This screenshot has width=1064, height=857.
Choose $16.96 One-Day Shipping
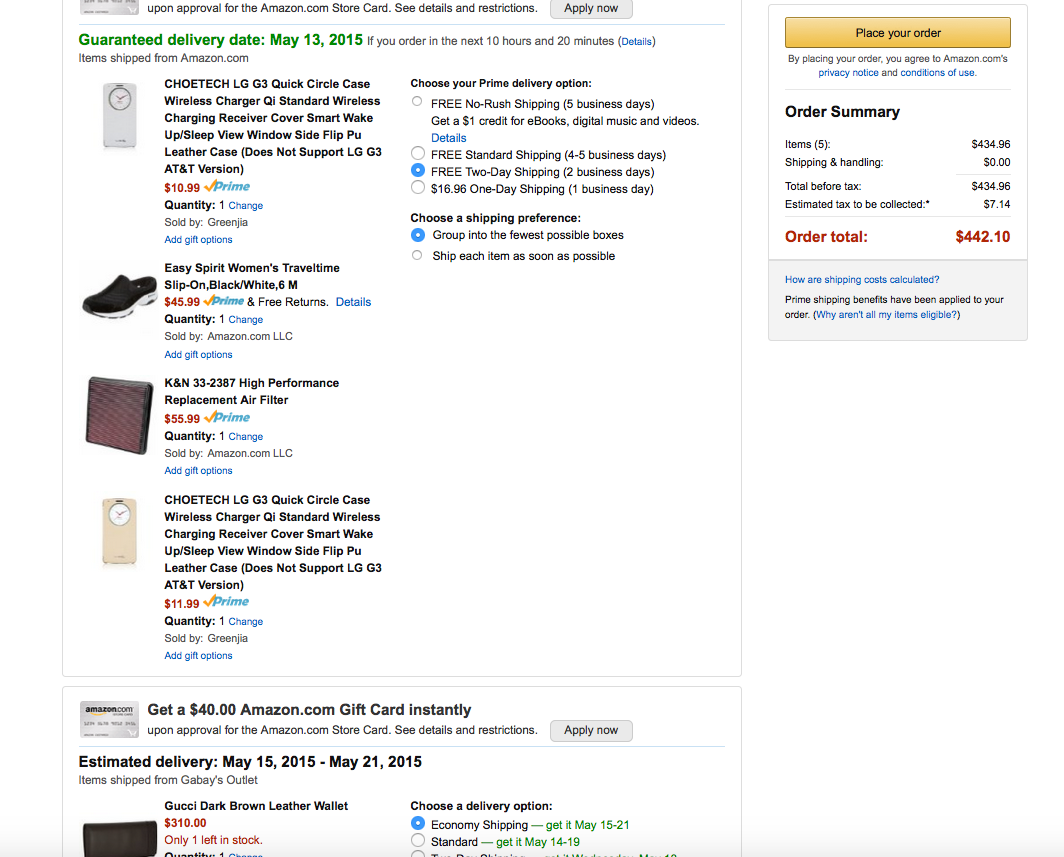click(418, 188)
